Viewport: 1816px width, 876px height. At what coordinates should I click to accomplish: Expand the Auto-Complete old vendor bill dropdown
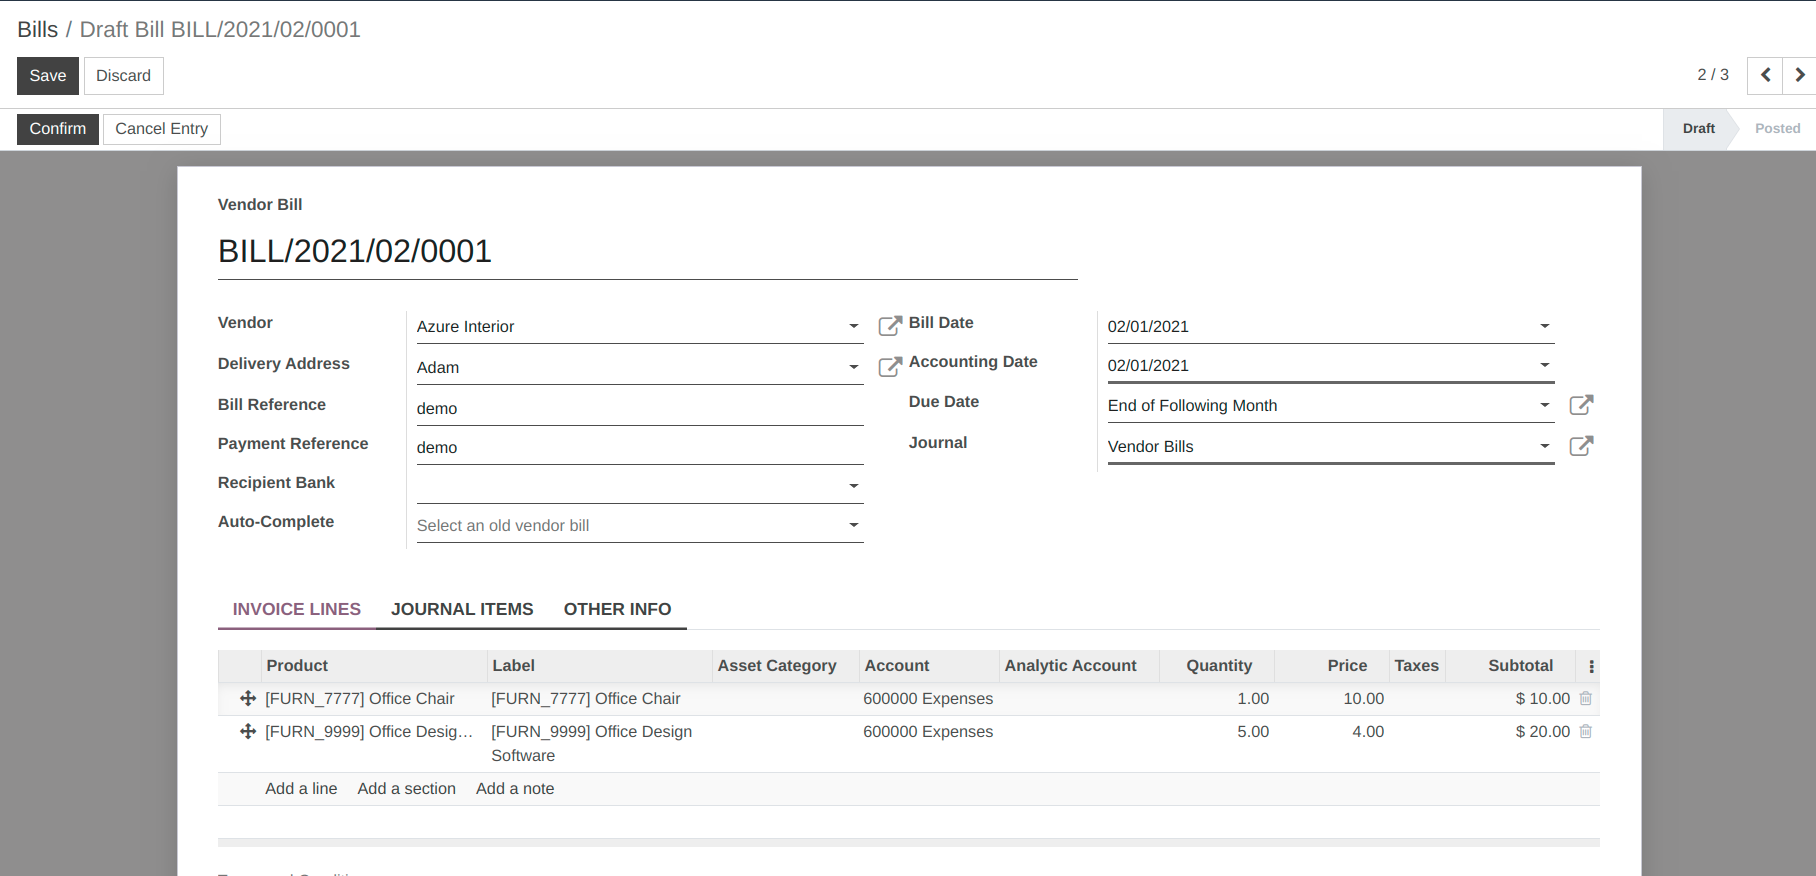[x=854, y=525]
